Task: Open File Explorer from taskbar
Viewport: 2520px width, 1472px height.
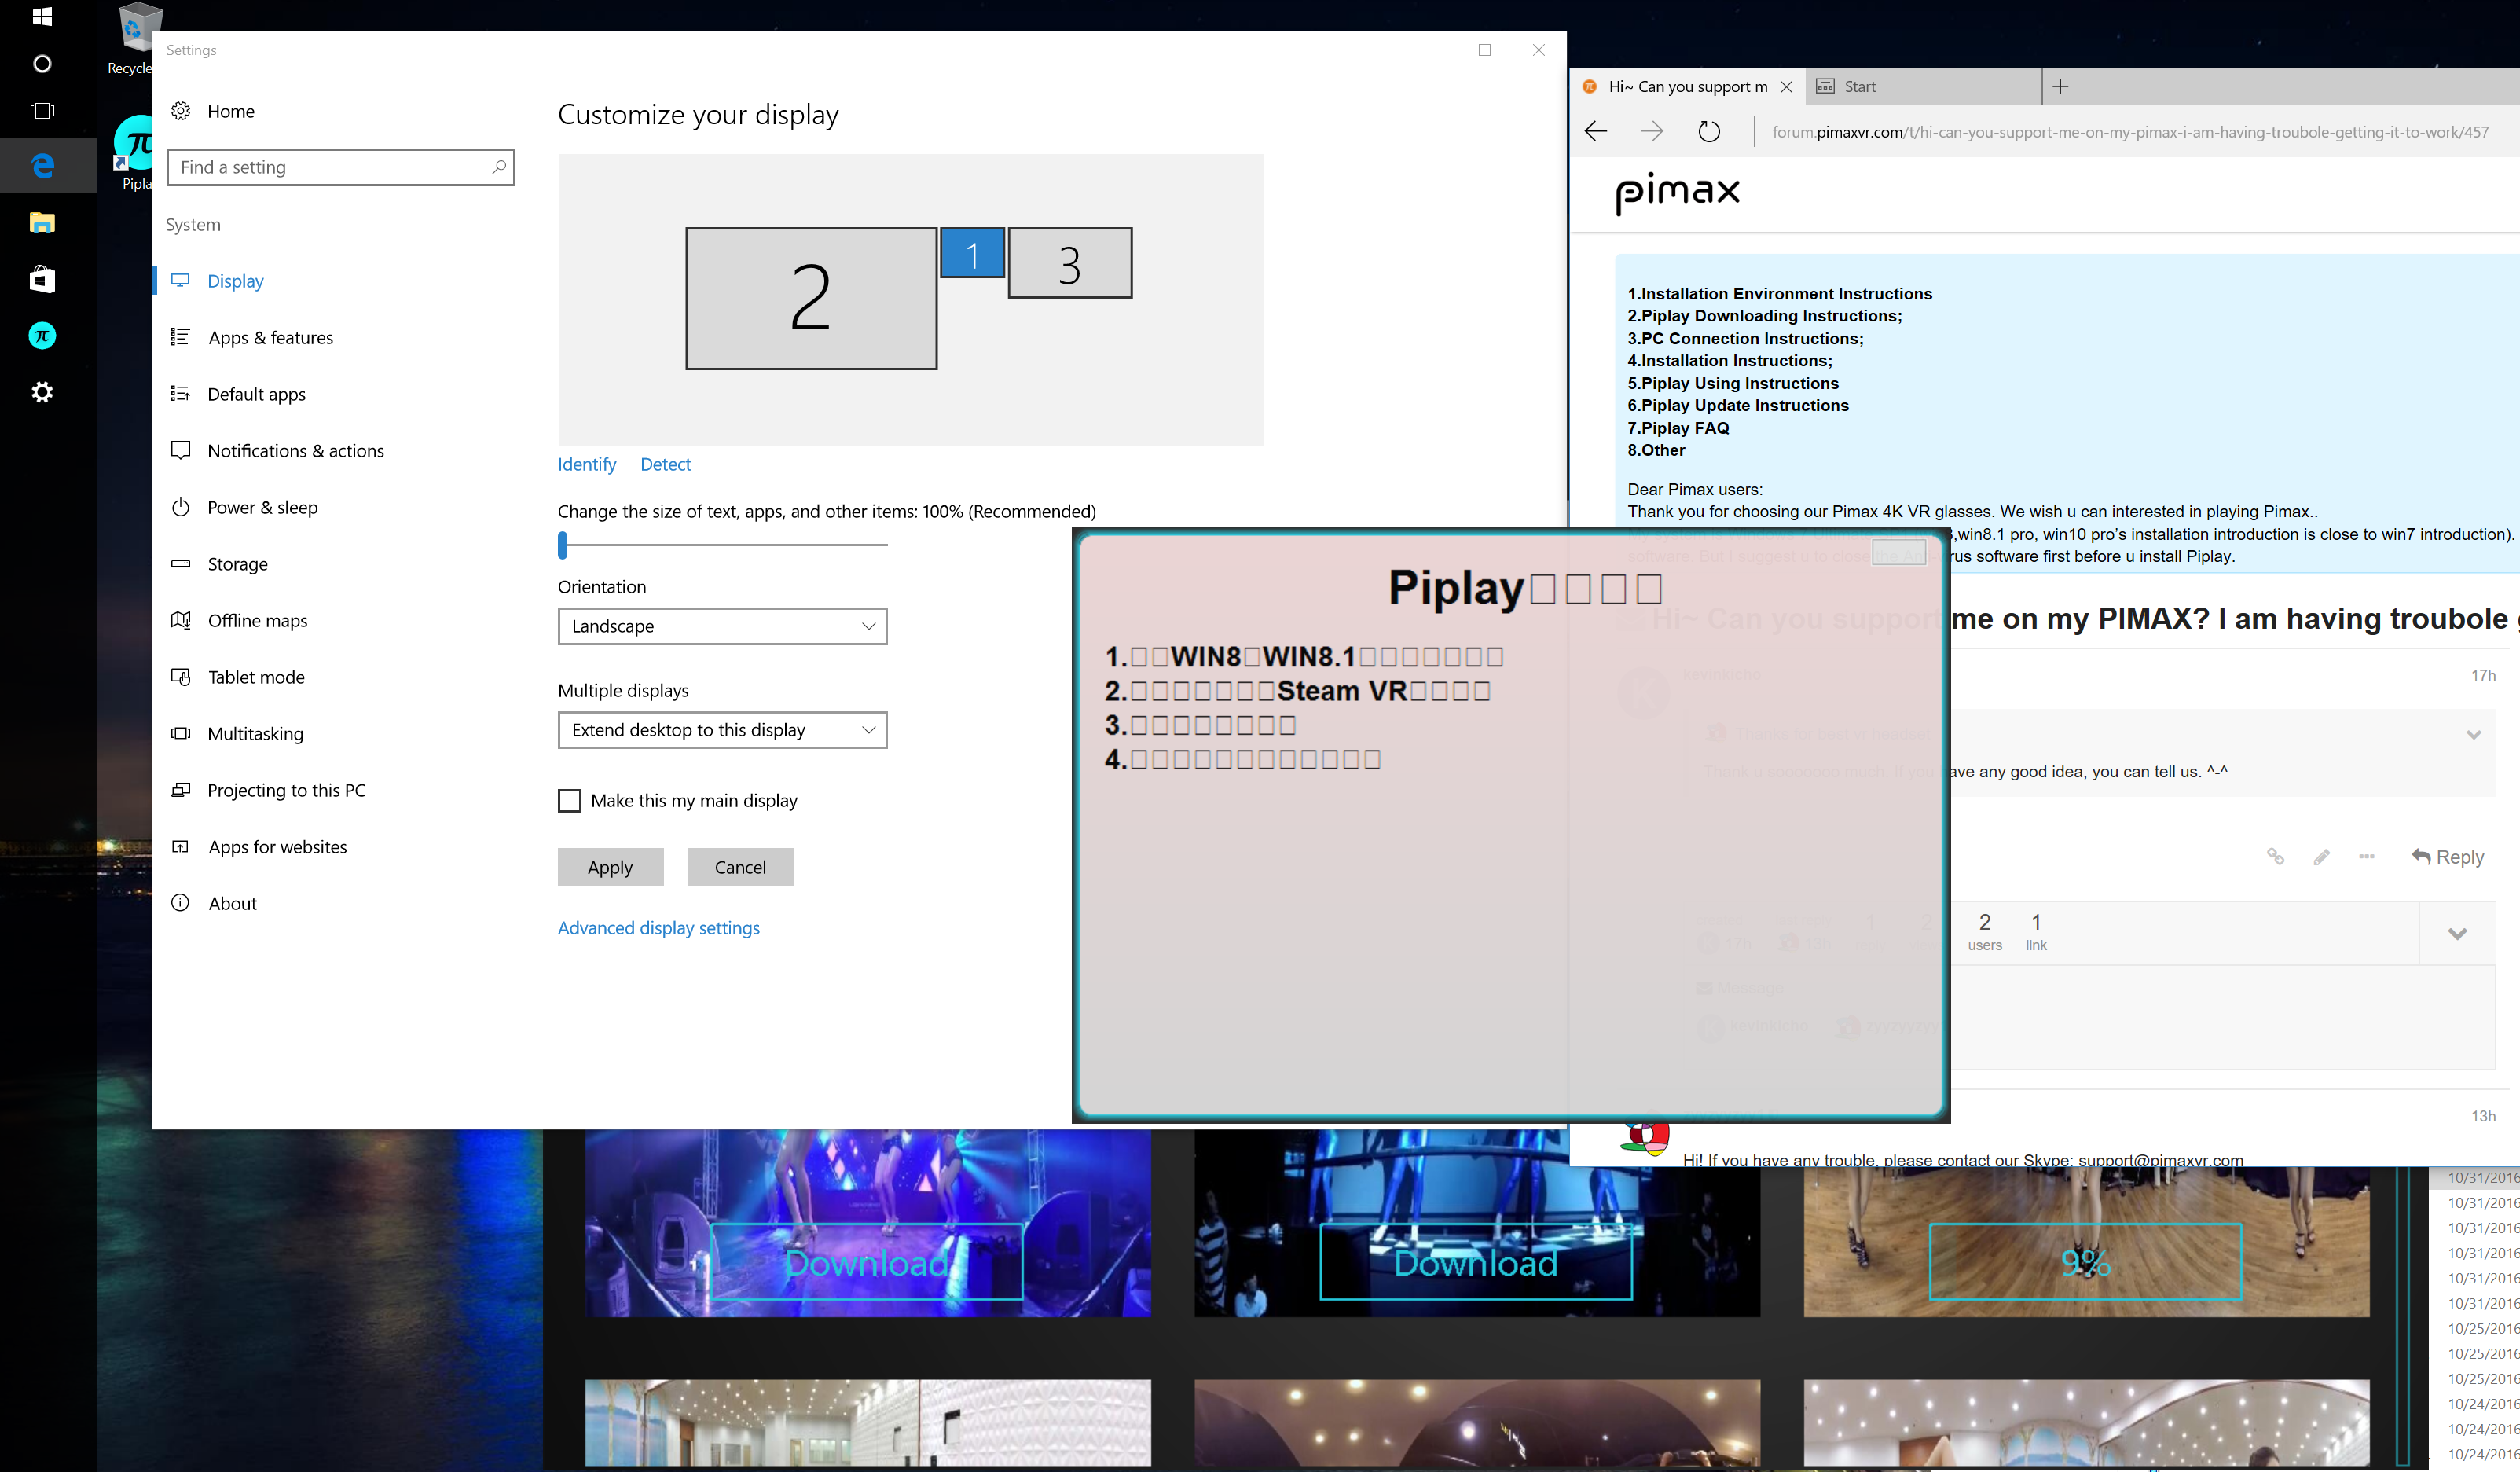Action: point(42,222)
